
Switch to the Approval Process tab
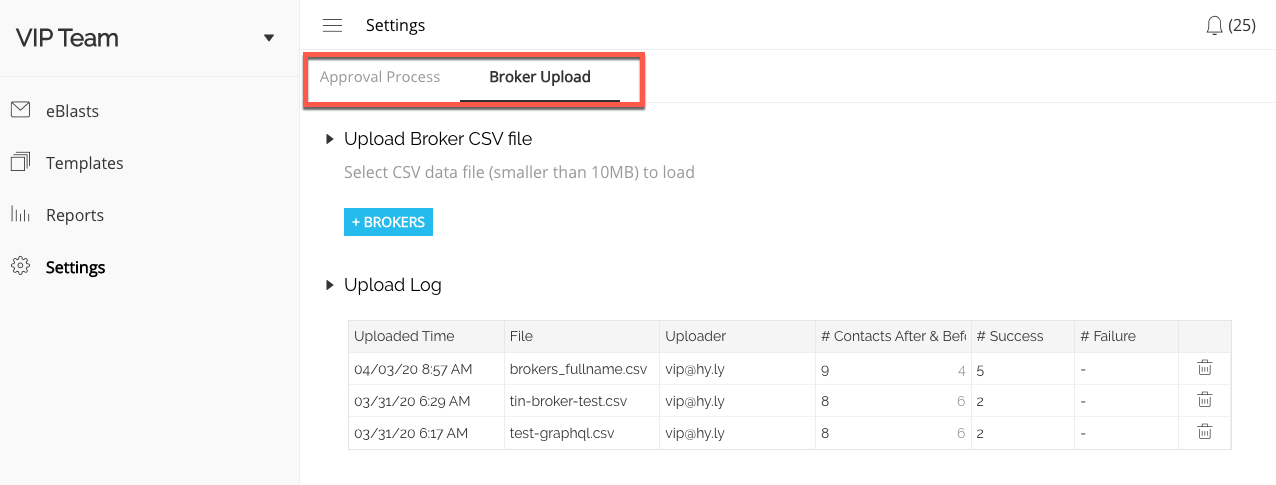point(380,77)
